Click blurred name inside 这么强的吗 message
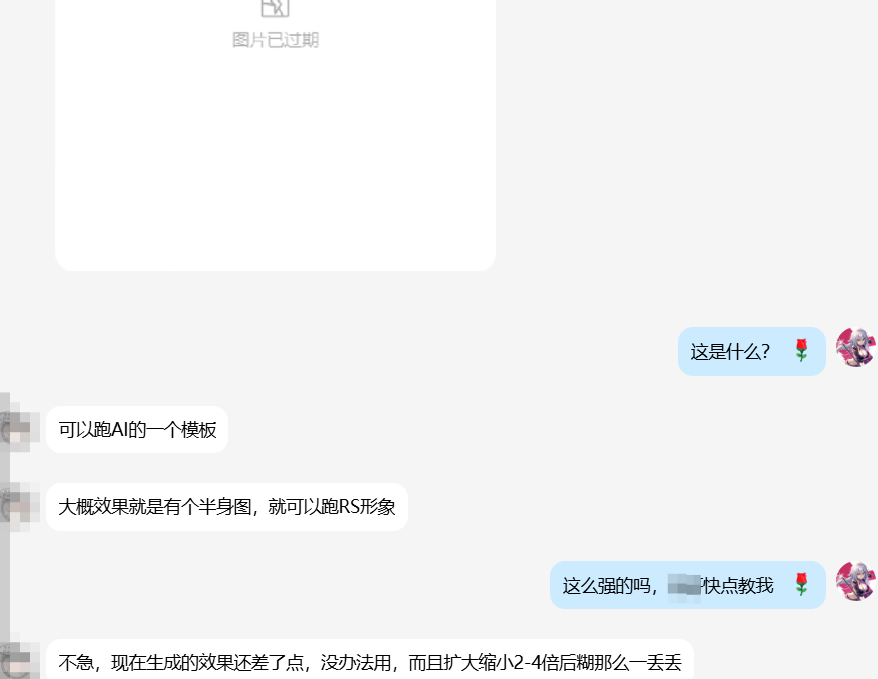Image resolution: width=878 pixels, height=679 pixels. coord(684,586)
